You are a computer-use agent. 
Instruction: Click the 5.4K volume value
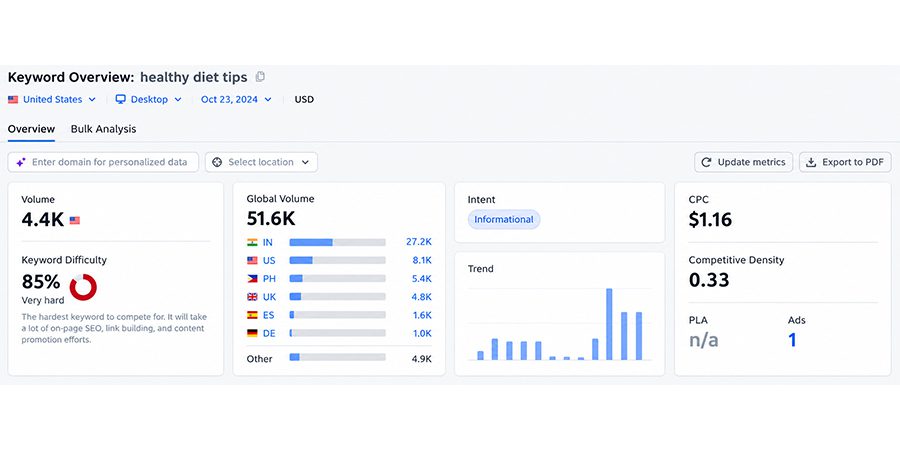[422, 279]
